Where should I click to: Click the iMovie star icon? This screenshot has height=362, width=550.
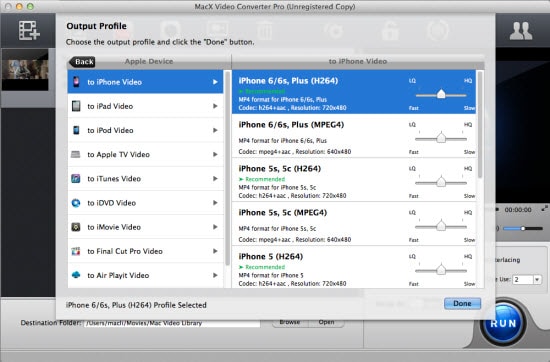(x=76, y=227)
